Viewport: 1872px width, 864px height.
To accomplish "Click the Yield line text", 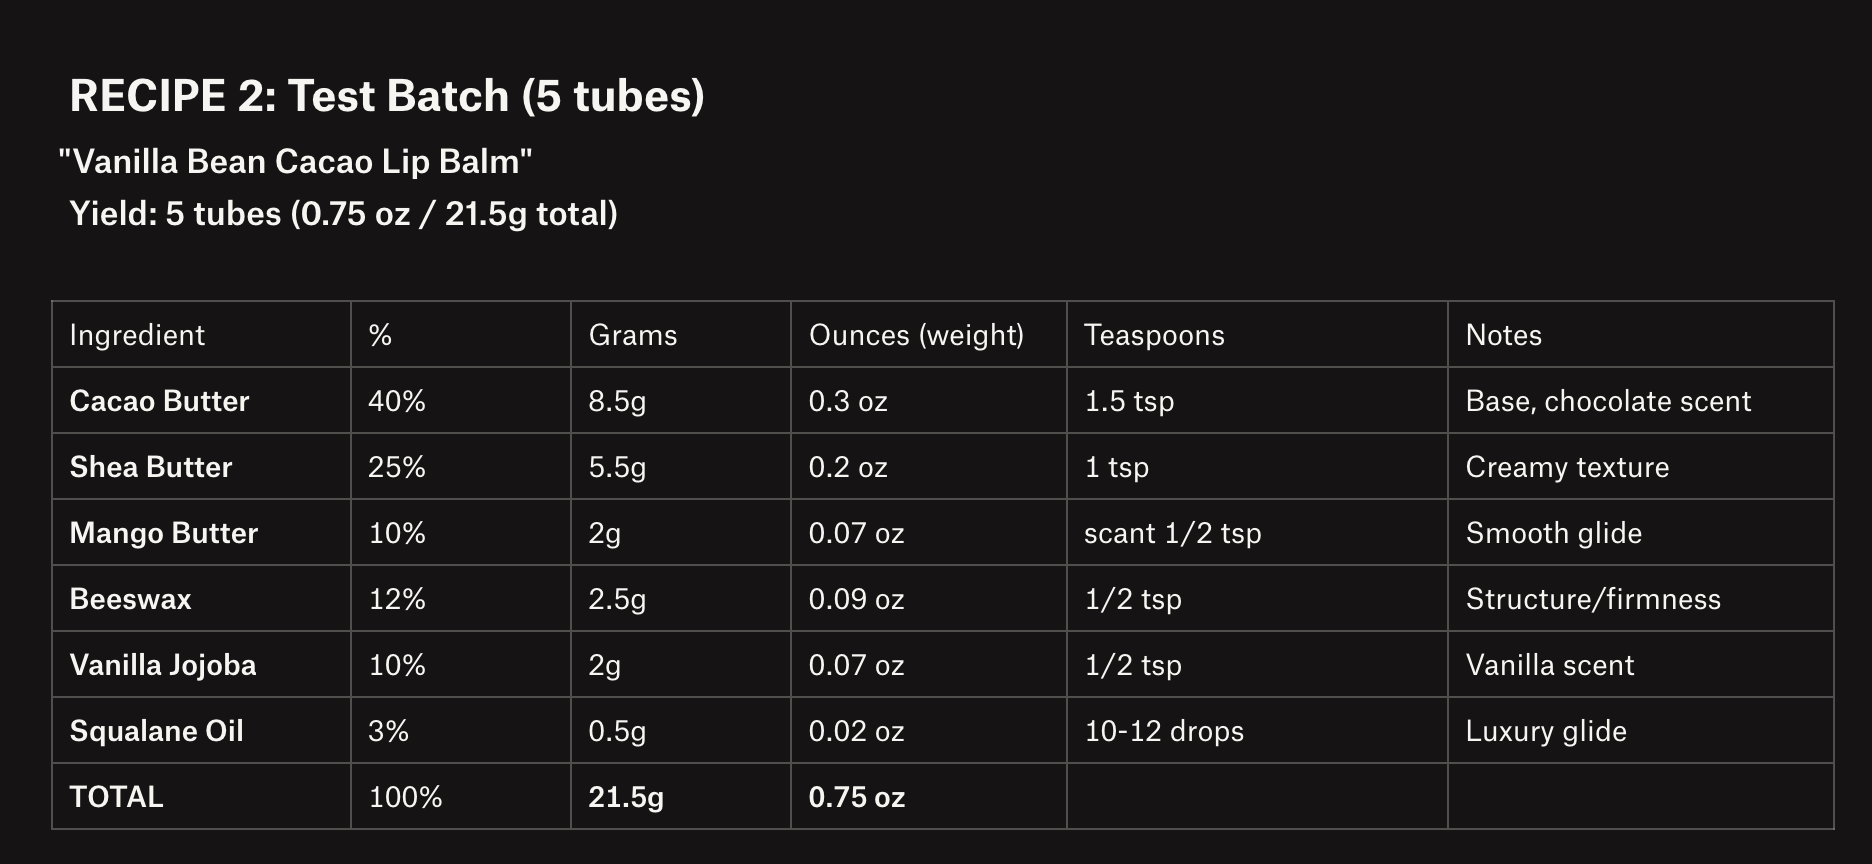I will 343,214.
